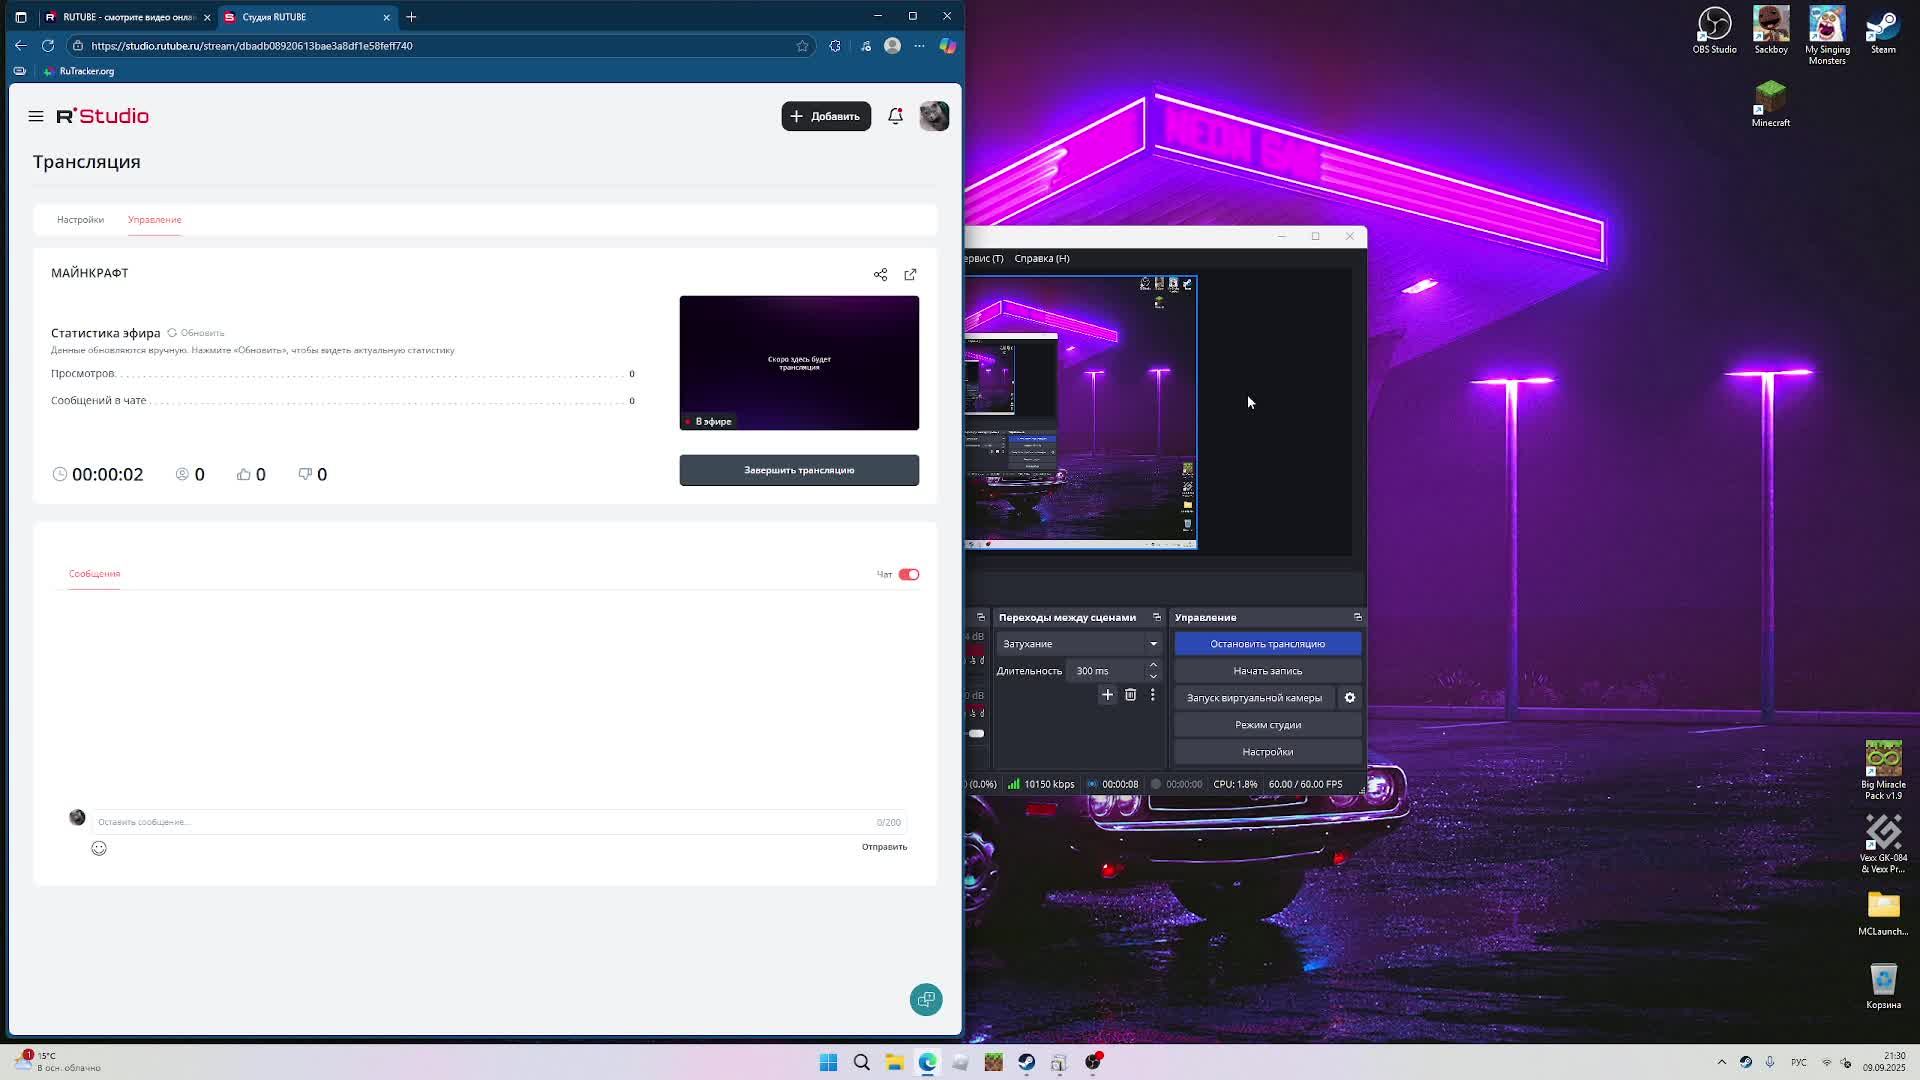Viewport: 1920px width, 1080px height.
Task: Toggle the Чат switch off
Action: click(x=908, y=574)
